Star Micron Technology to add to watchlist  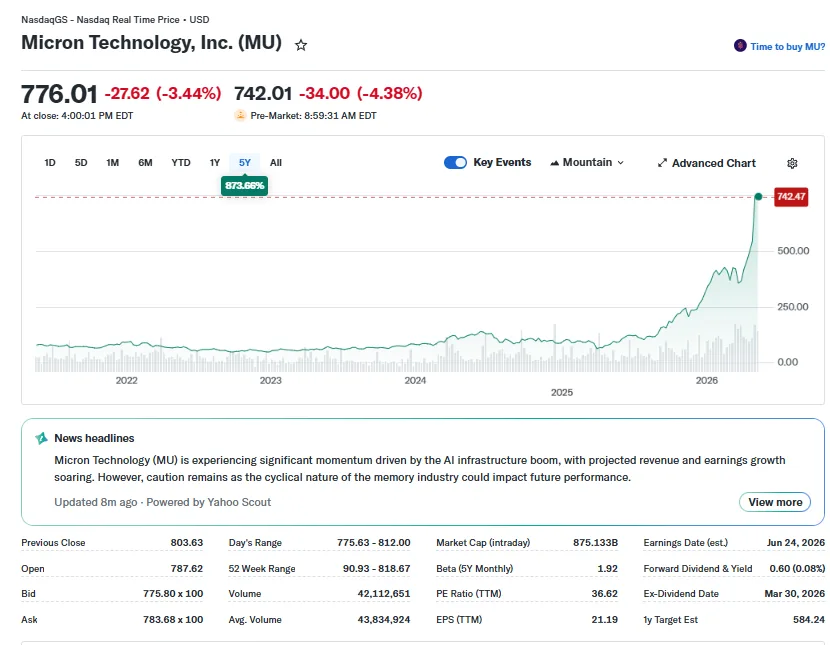pyautogui.click(x=301, y=46)
